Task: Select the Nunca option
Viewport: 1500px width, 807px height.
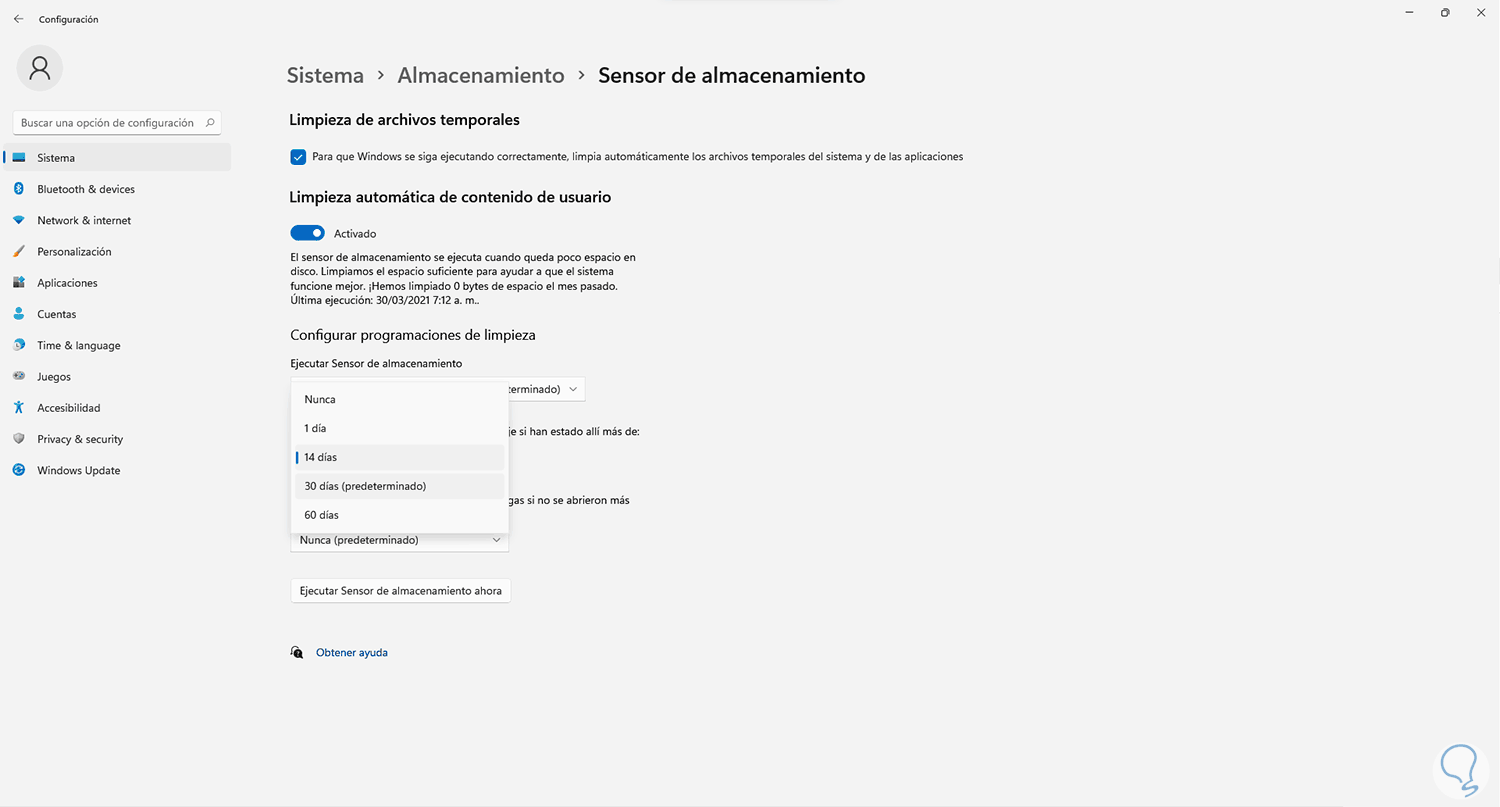Action: pyautogui.click(x=320, y=399)
